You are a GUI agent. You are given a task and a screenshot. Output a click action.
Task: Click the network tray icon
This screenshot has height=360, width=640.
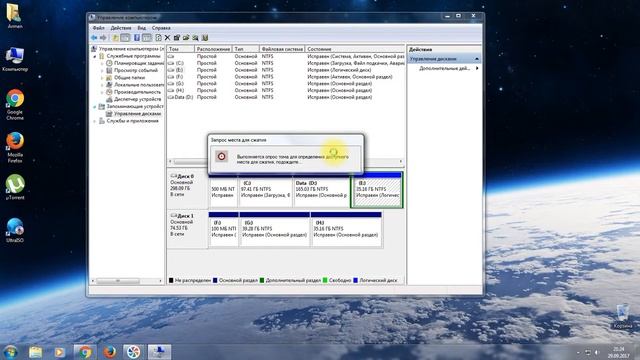coord(588,352)
